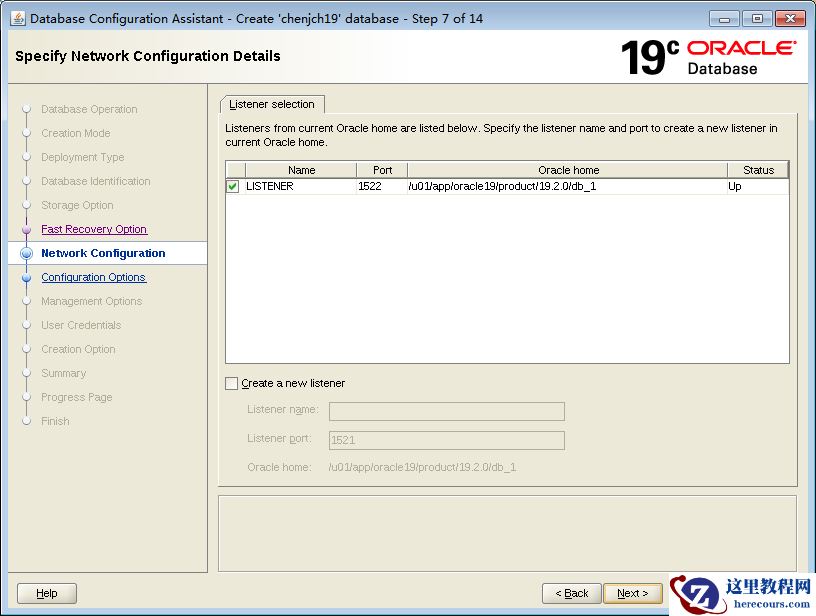816x616 pixels.
Task: Click the Creation Option step
Action: (x=78, y=349)
